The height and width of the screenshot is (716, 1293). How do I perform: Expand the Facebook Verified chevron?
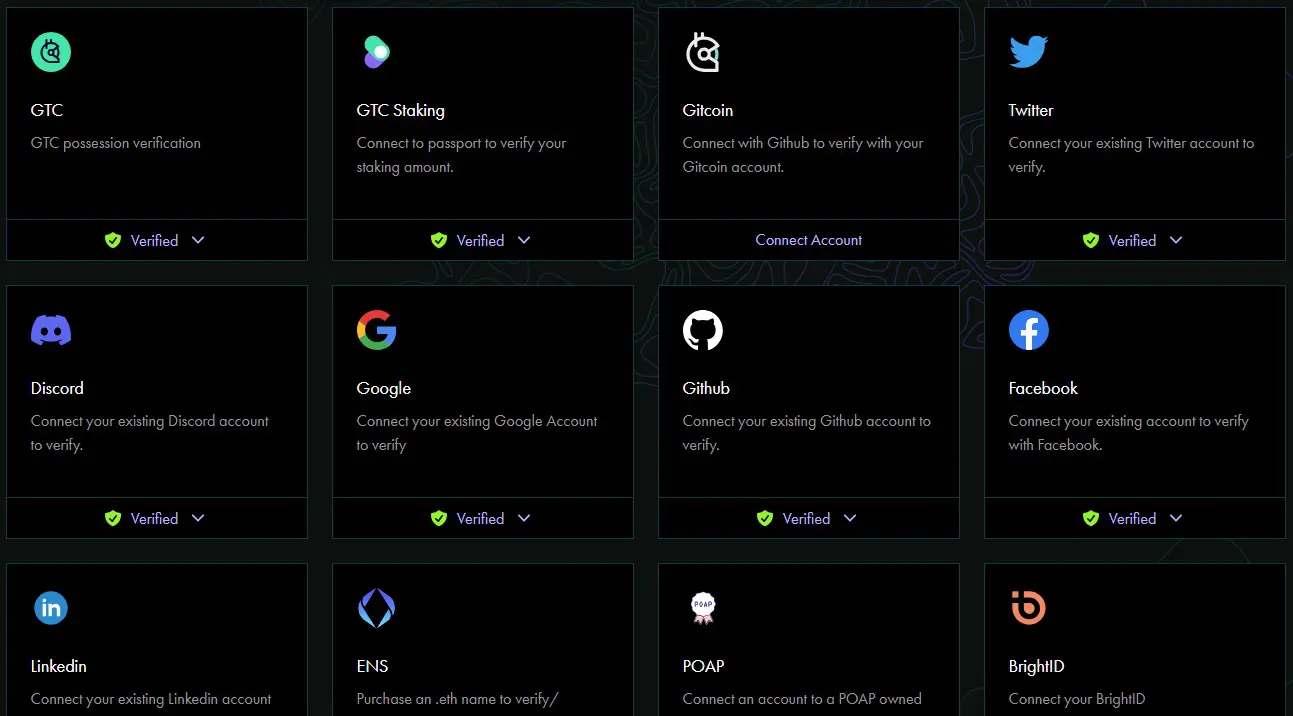[1176, 518]
